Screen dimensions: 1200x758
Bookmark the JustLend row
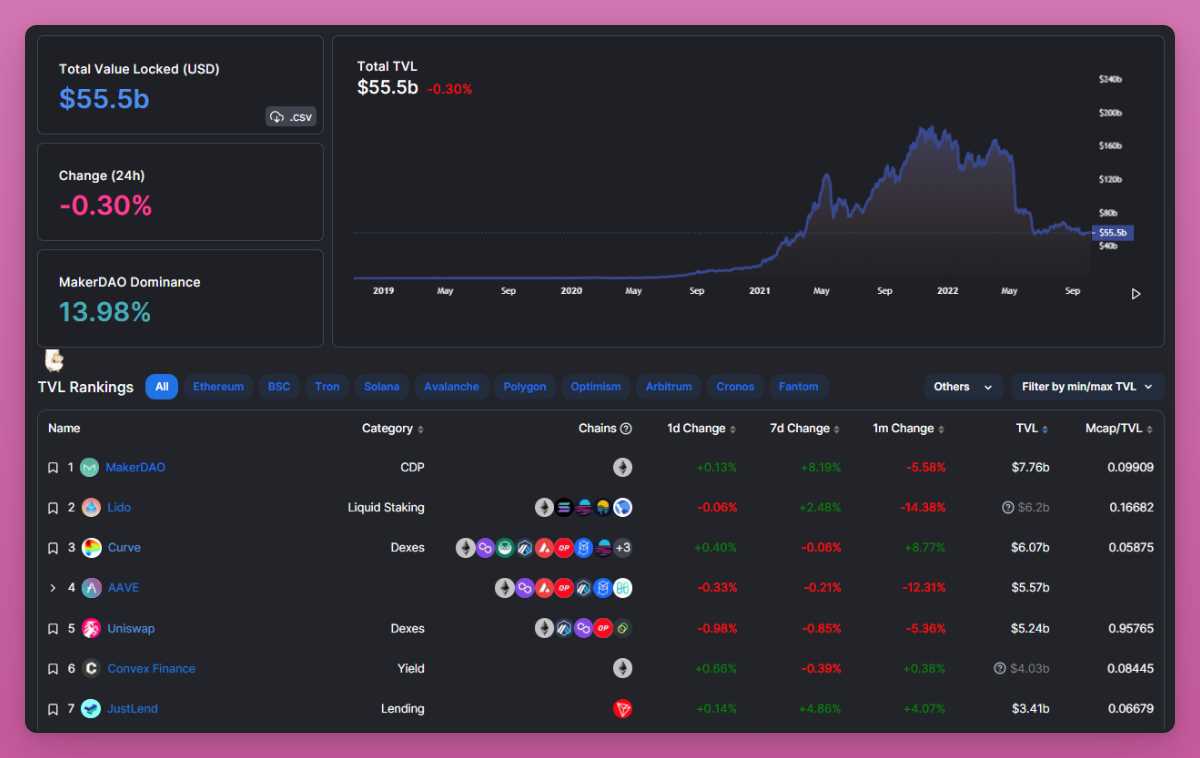pyautogui.click(x=53, y=709)
